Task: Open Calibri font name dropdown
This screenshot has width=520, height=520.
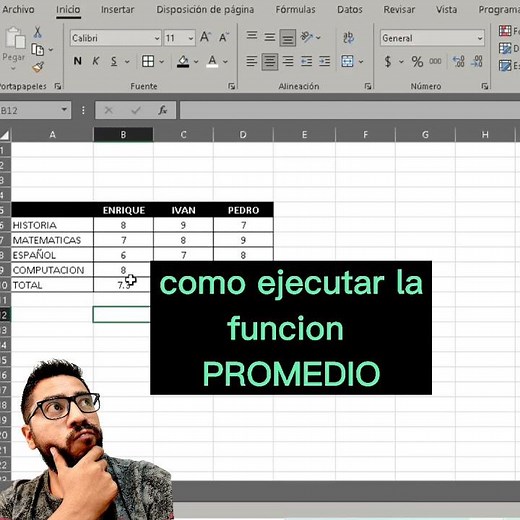Action: pos(157,38)
